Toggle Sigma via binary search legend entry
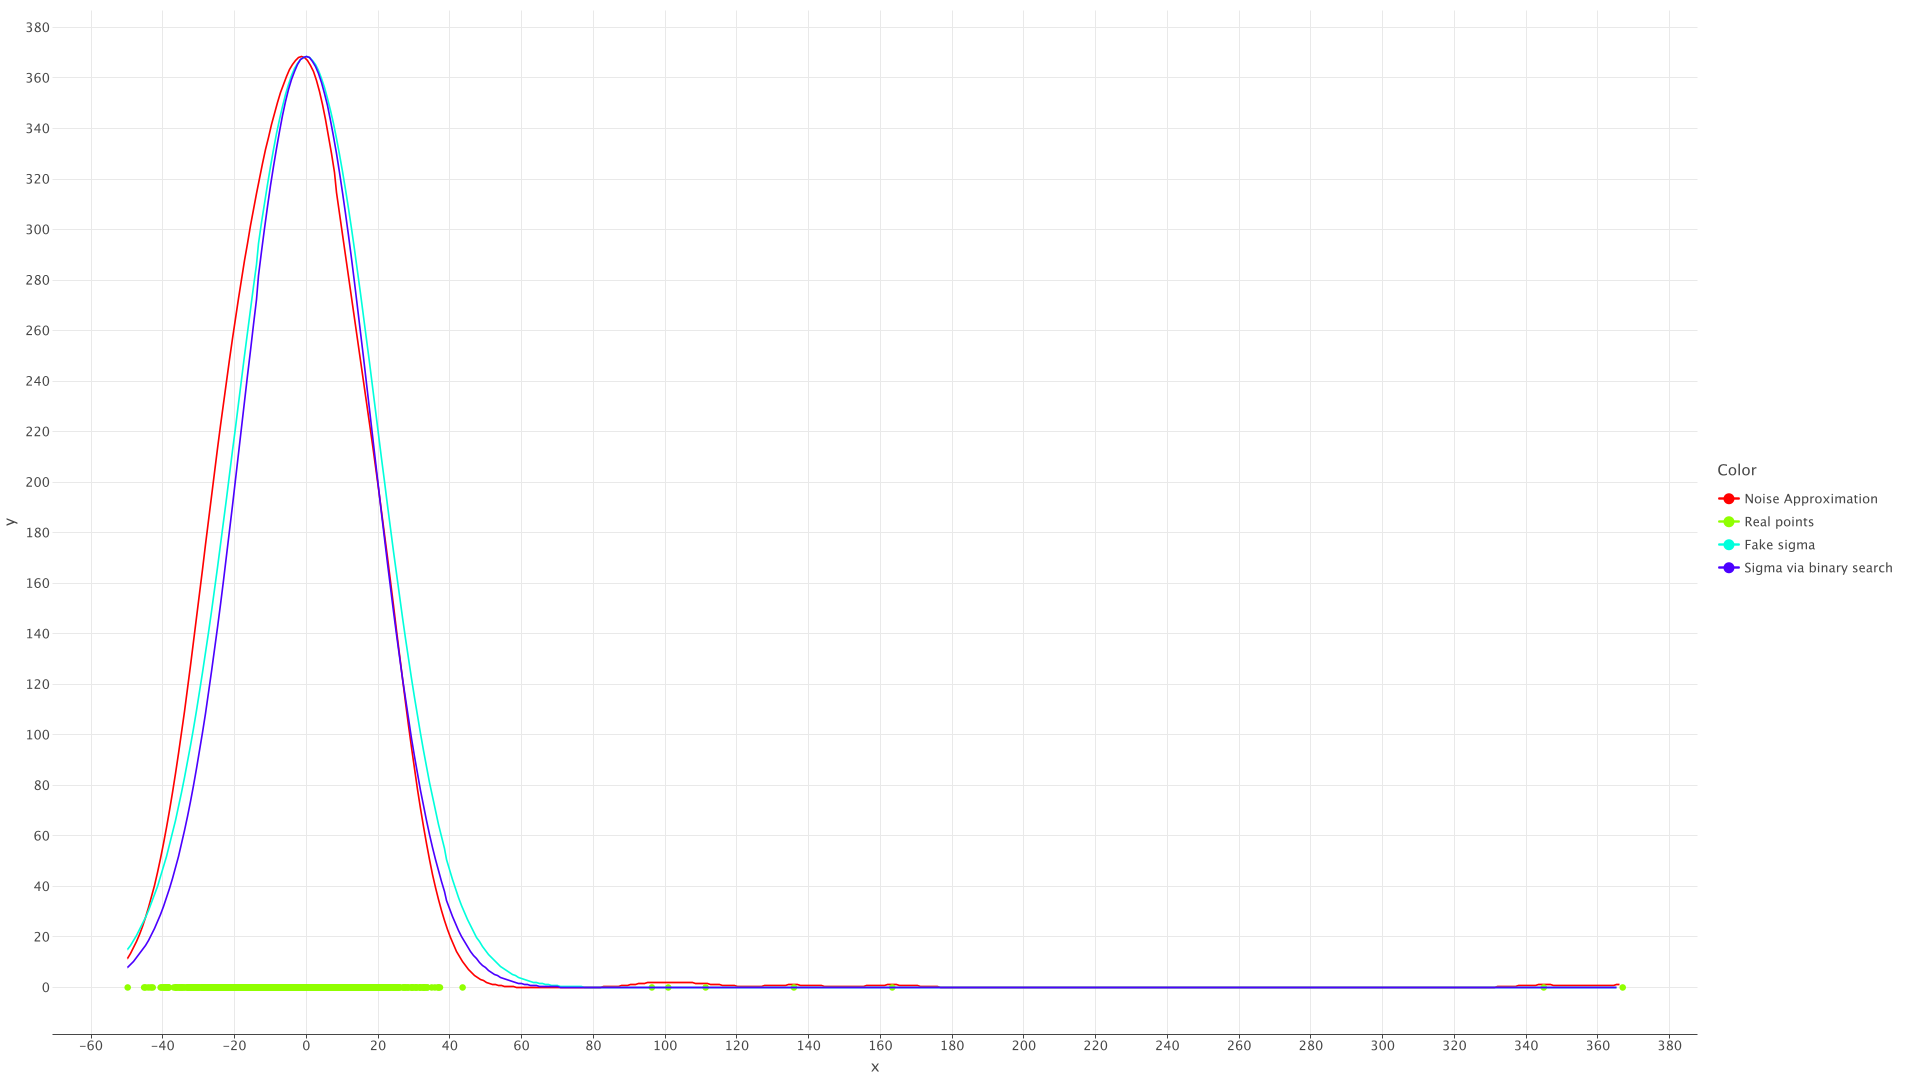The image size is (1920, 1080). 1805,568
